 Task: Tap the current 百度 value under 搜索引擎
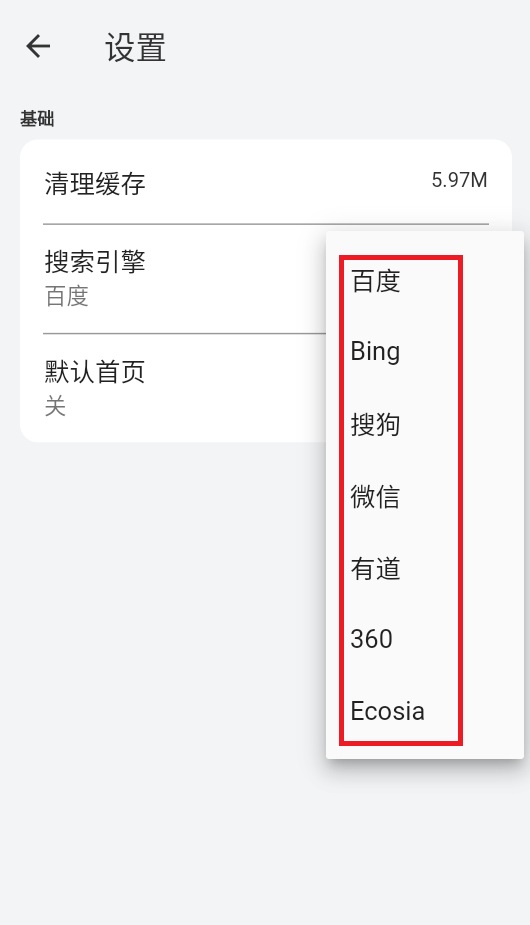67,296
